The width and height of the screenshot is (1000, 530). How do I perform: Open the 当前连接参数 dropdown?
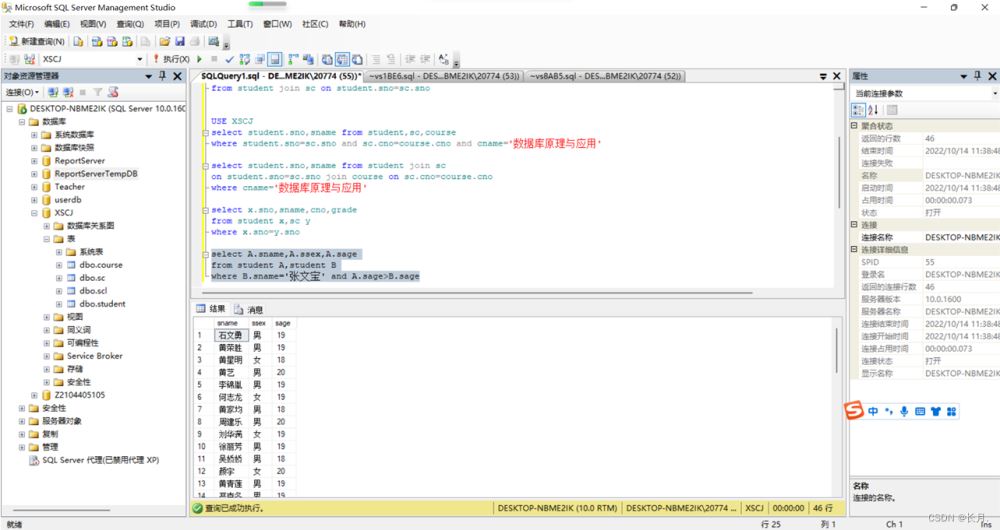[993, 93]
